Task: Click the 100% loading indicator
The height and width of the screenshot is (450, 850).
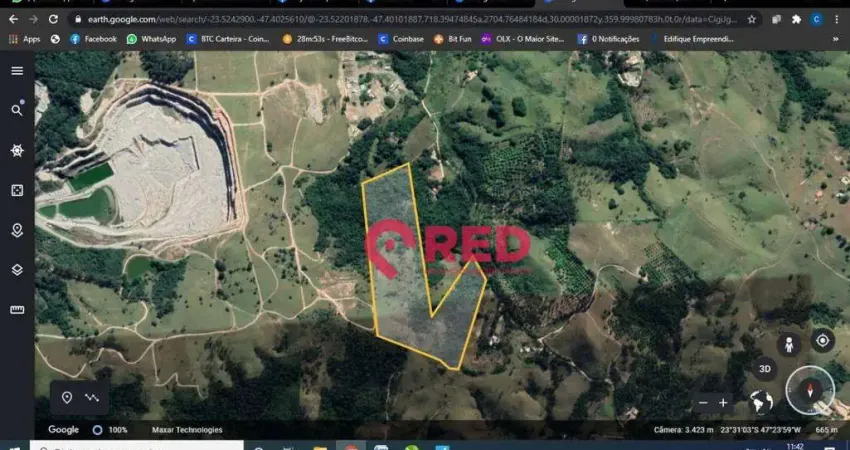Action: click(111, 430)
